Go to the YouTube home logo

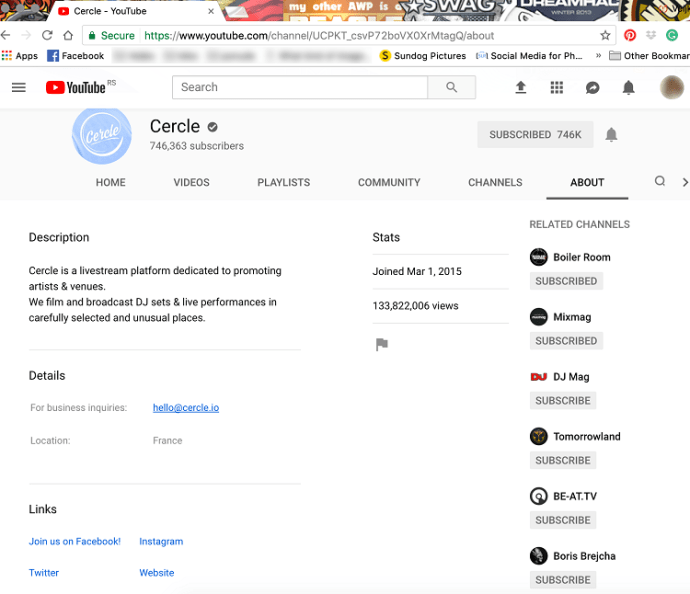point(76,88)
